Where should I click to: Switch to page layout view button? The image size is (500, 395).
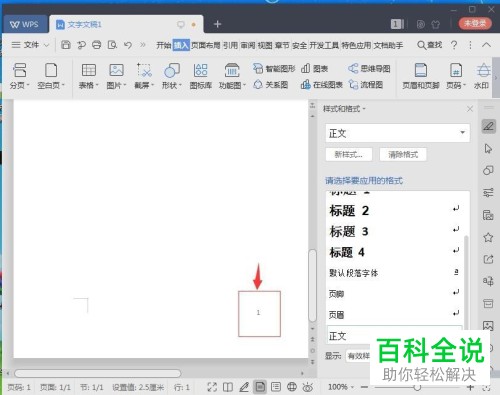[x=260, y=387]
